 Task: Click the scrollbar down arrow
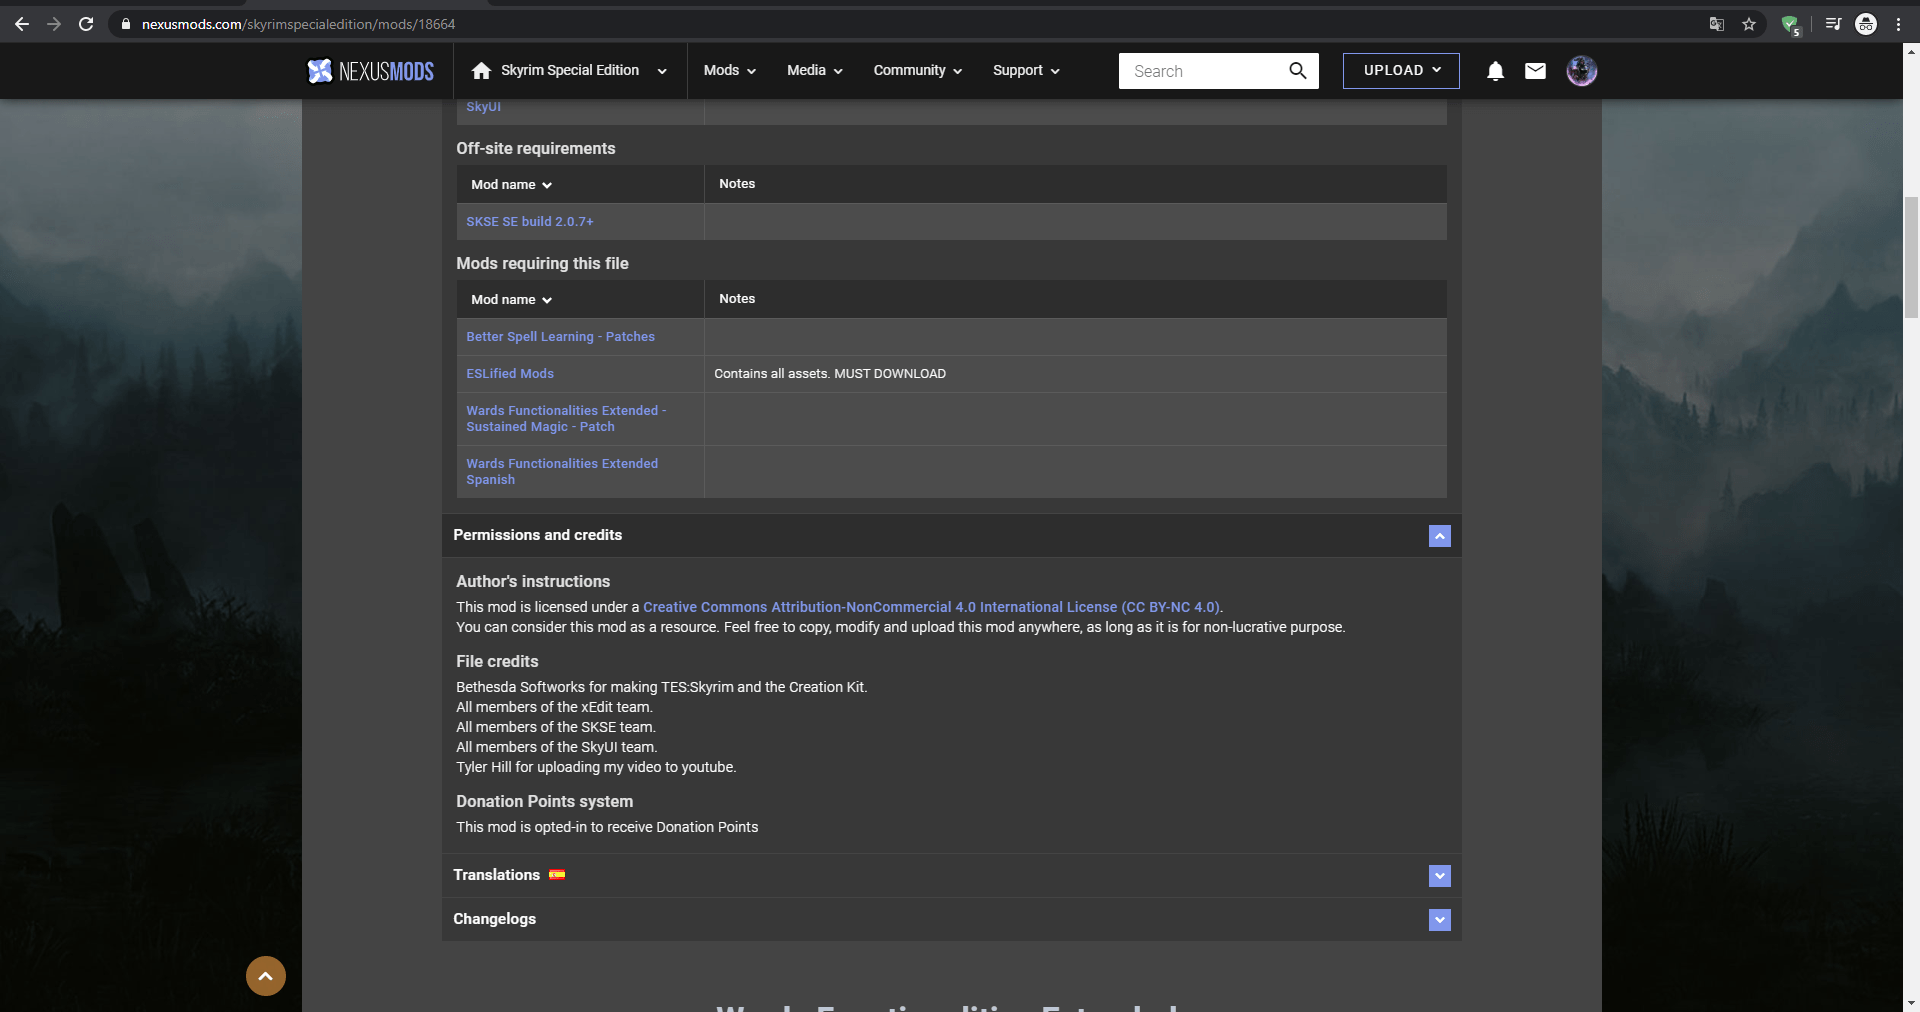click(1911, 1002)
